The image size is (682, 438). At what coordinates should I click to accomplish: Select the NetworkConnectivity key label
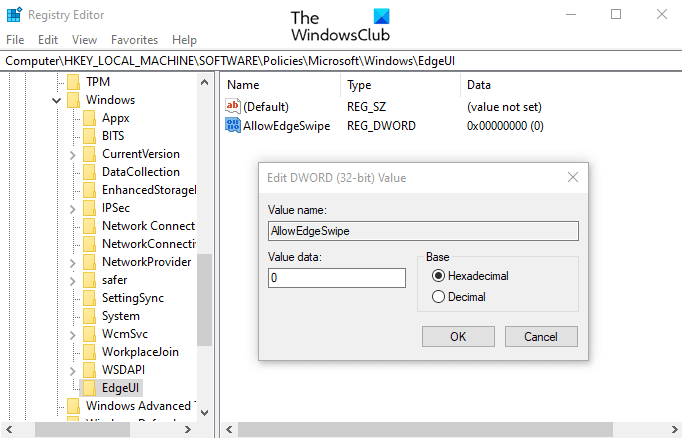148,244
